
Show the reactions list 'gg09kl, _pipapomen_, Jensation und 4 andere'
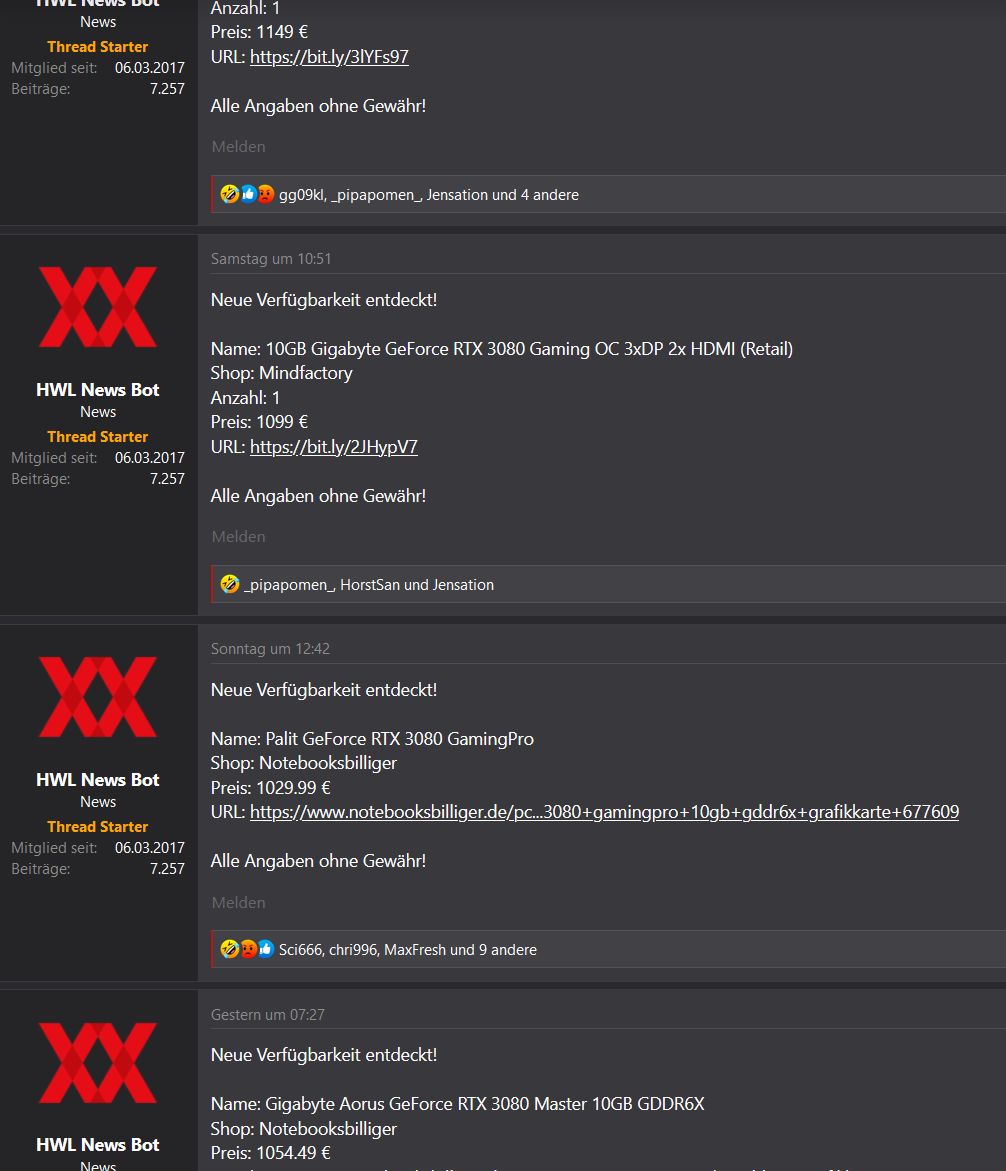tap(429, 195)
